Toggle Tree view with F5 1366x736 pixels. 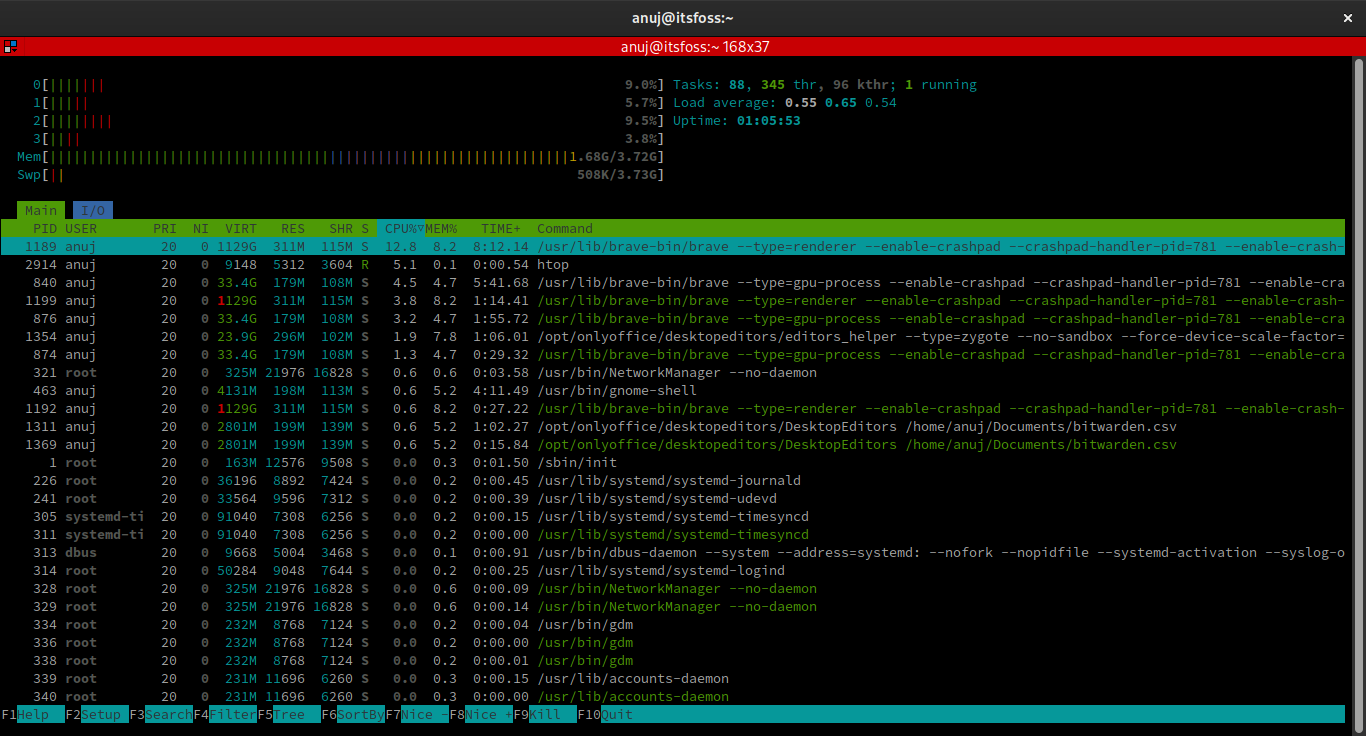click(x=288, y=714)
